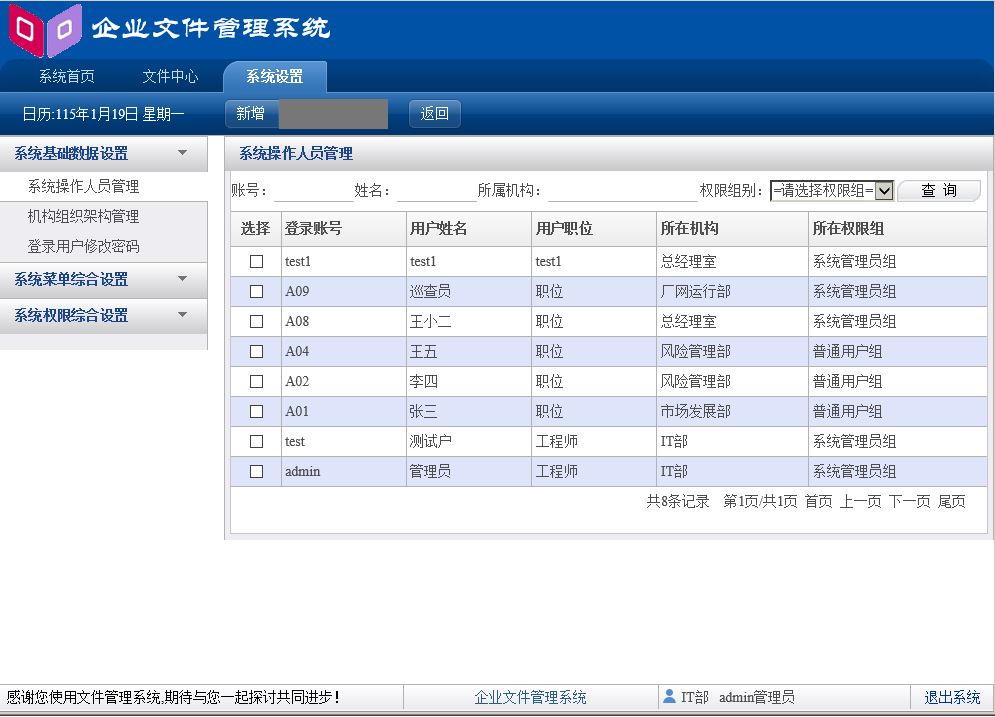Viewport: 995px width, 717px height.
Task: Click the 账号 input field
Action: (x=312, y=191)
